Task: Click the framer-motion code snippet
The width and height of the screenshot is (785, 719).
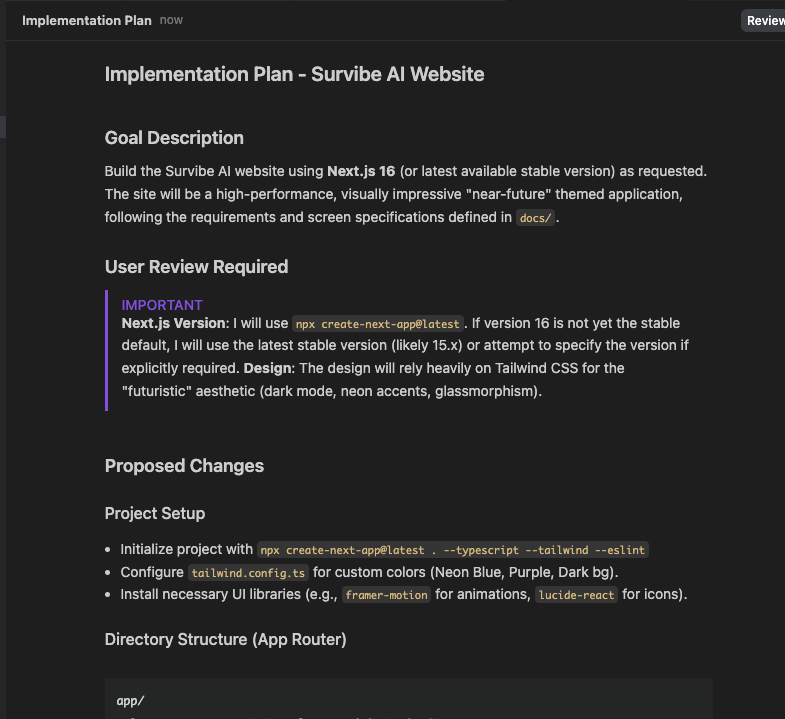Action: (387, 595)
